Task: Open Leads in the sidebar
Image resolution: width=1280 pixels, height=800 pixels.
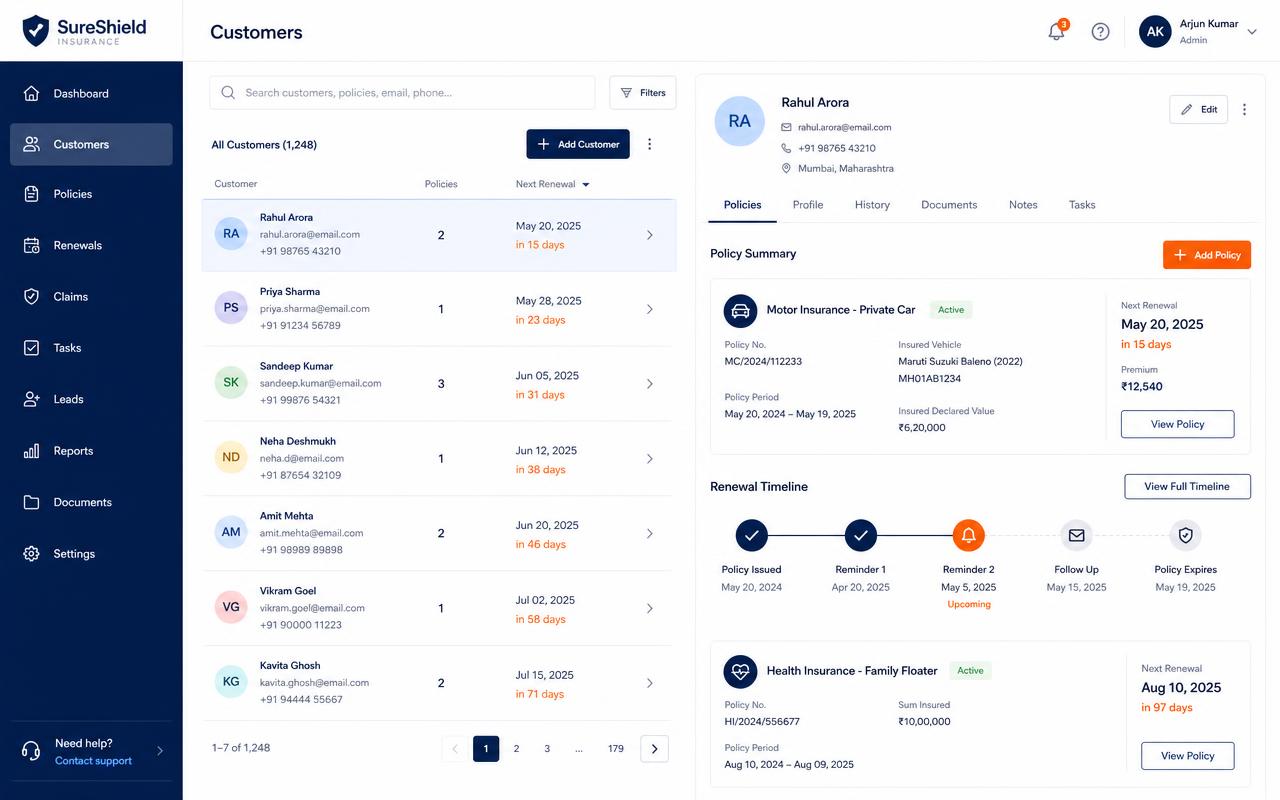Action: (91, 399)
